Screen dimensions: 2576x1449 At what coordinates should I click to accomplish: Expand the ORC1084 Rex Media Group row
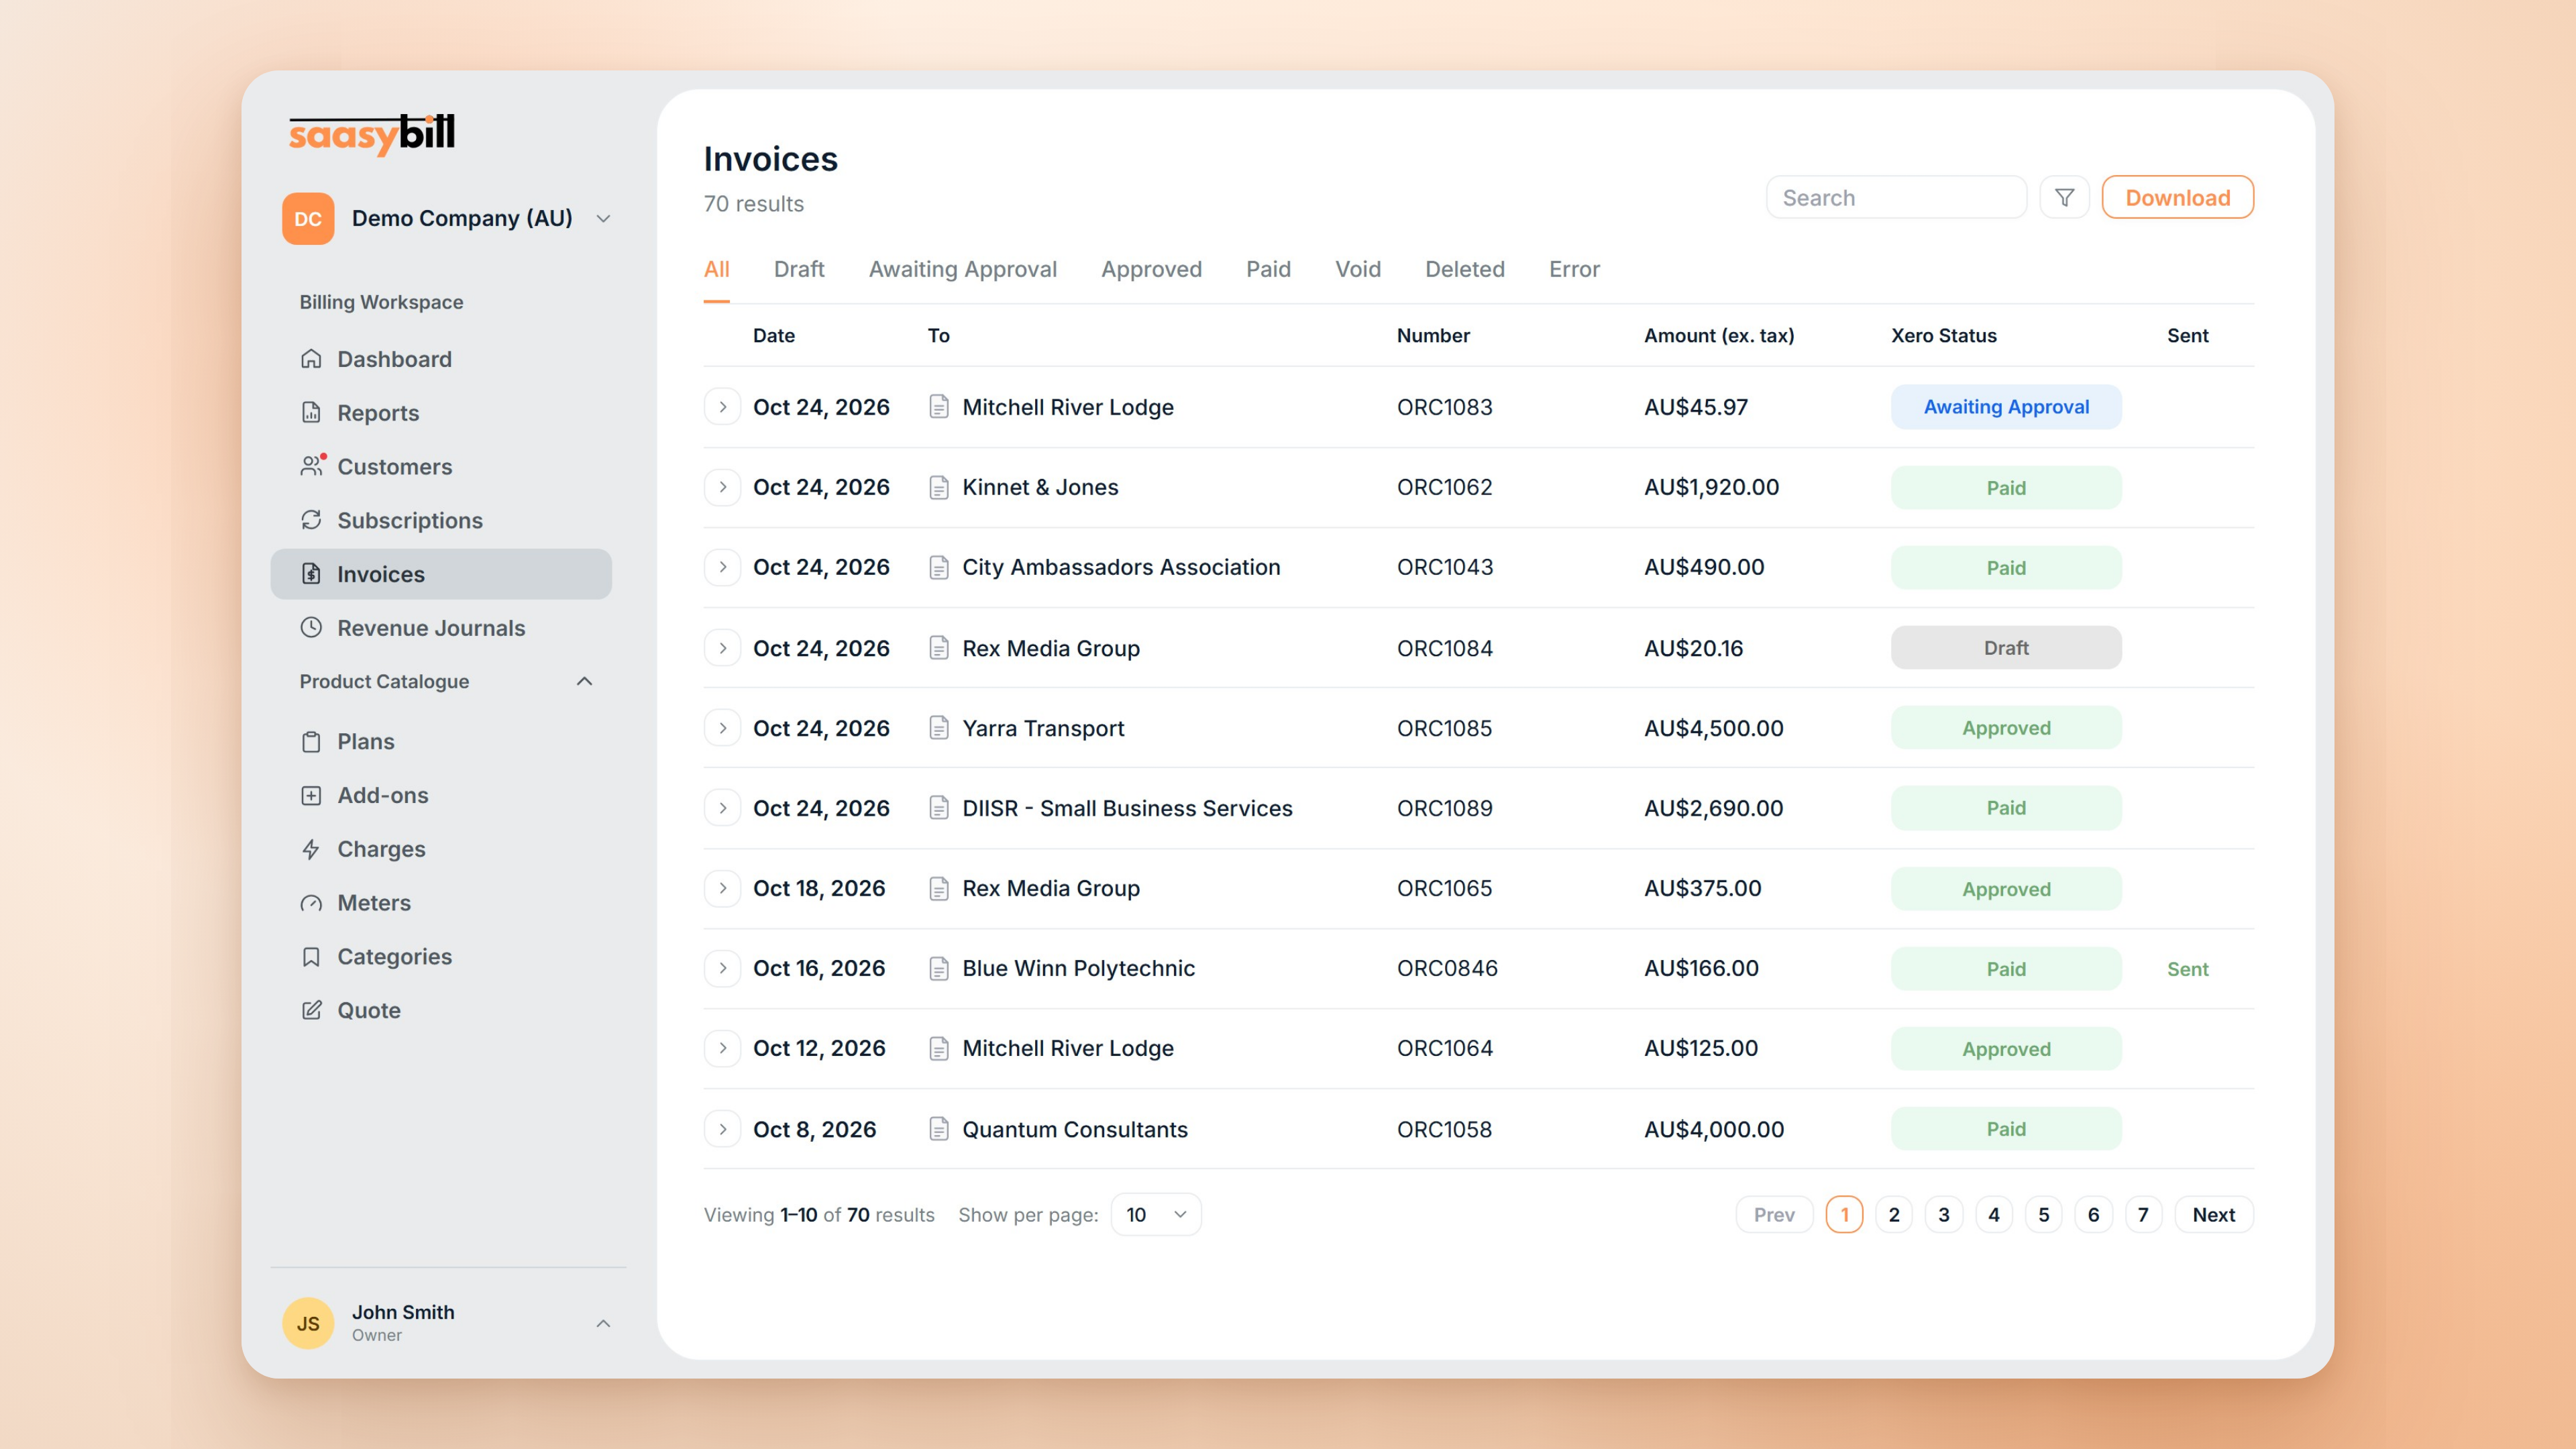tap(722, 648)
